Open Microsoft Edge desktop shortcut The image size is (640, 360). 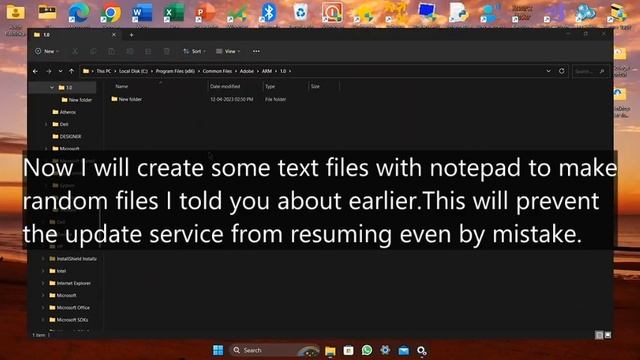[78, 13]
